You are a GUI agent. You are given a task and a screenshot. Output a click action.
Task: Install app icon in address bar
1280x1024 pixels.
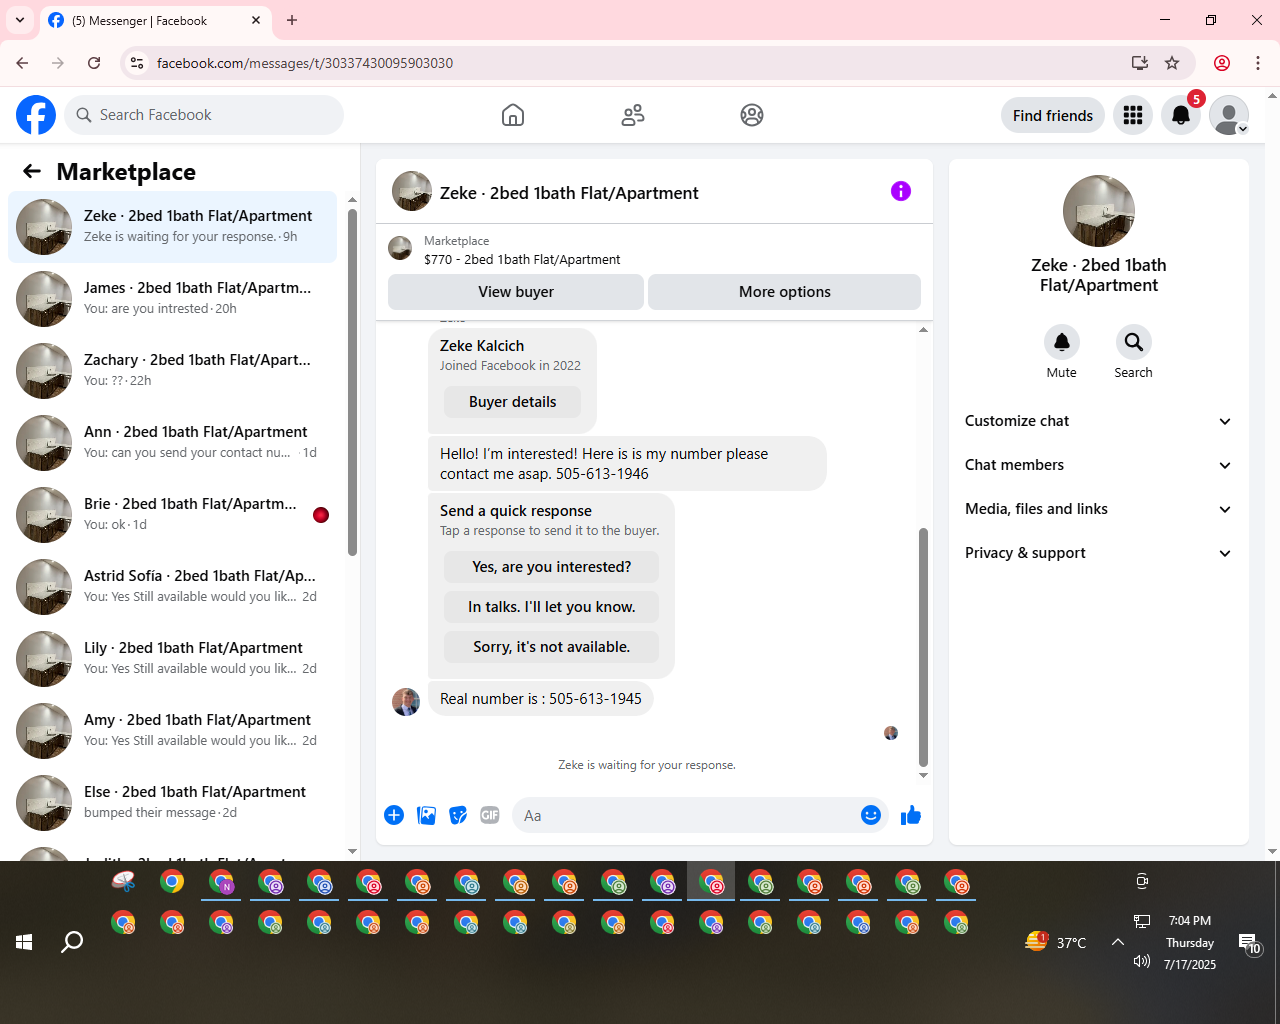point(1140,63)
